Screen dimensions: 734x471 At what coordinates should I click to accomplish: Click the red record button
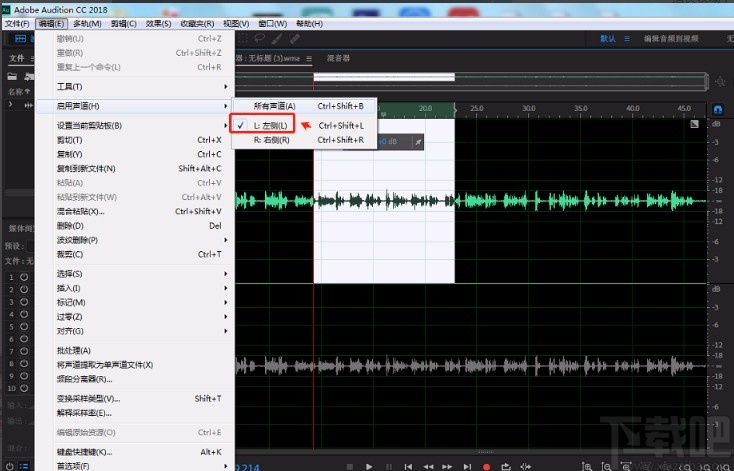(x=486, y=466)
